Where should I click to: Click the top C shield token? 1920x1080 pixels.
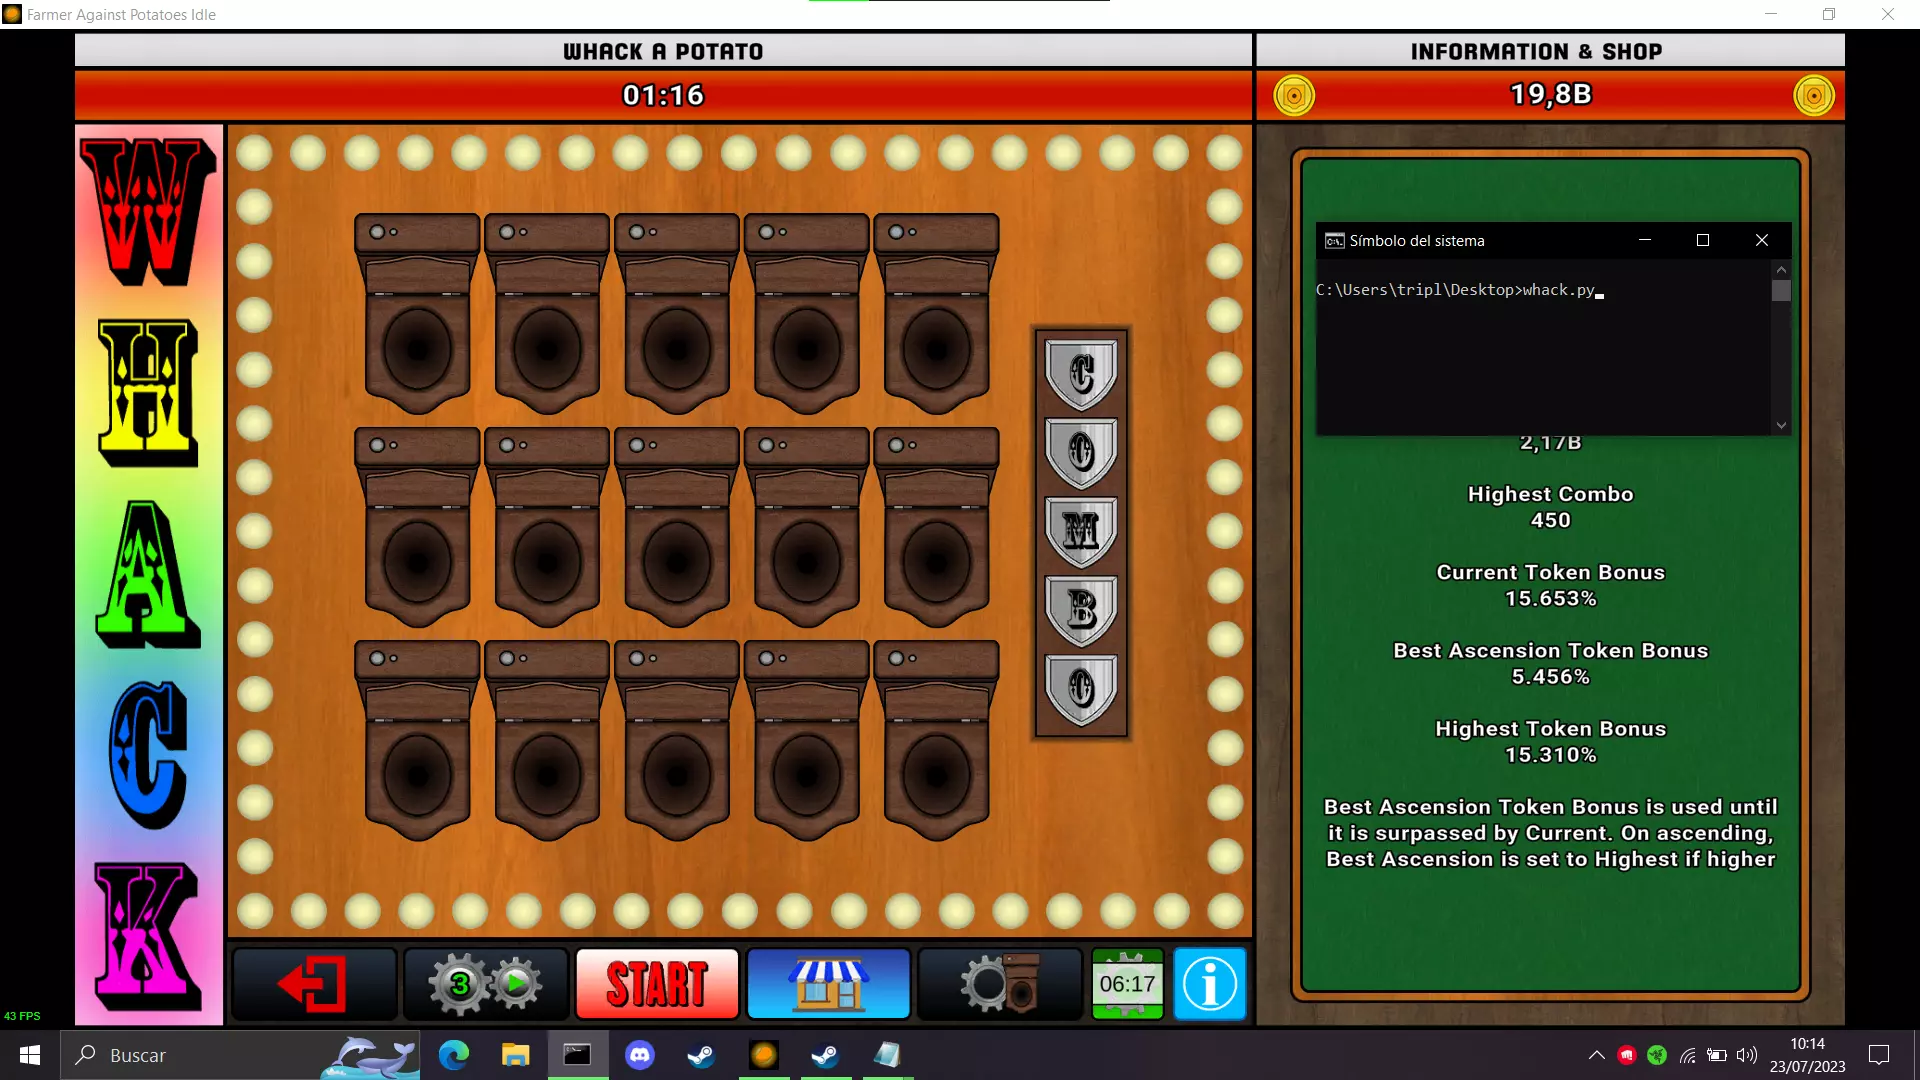pyautogui.click(x=1081, y=374)
